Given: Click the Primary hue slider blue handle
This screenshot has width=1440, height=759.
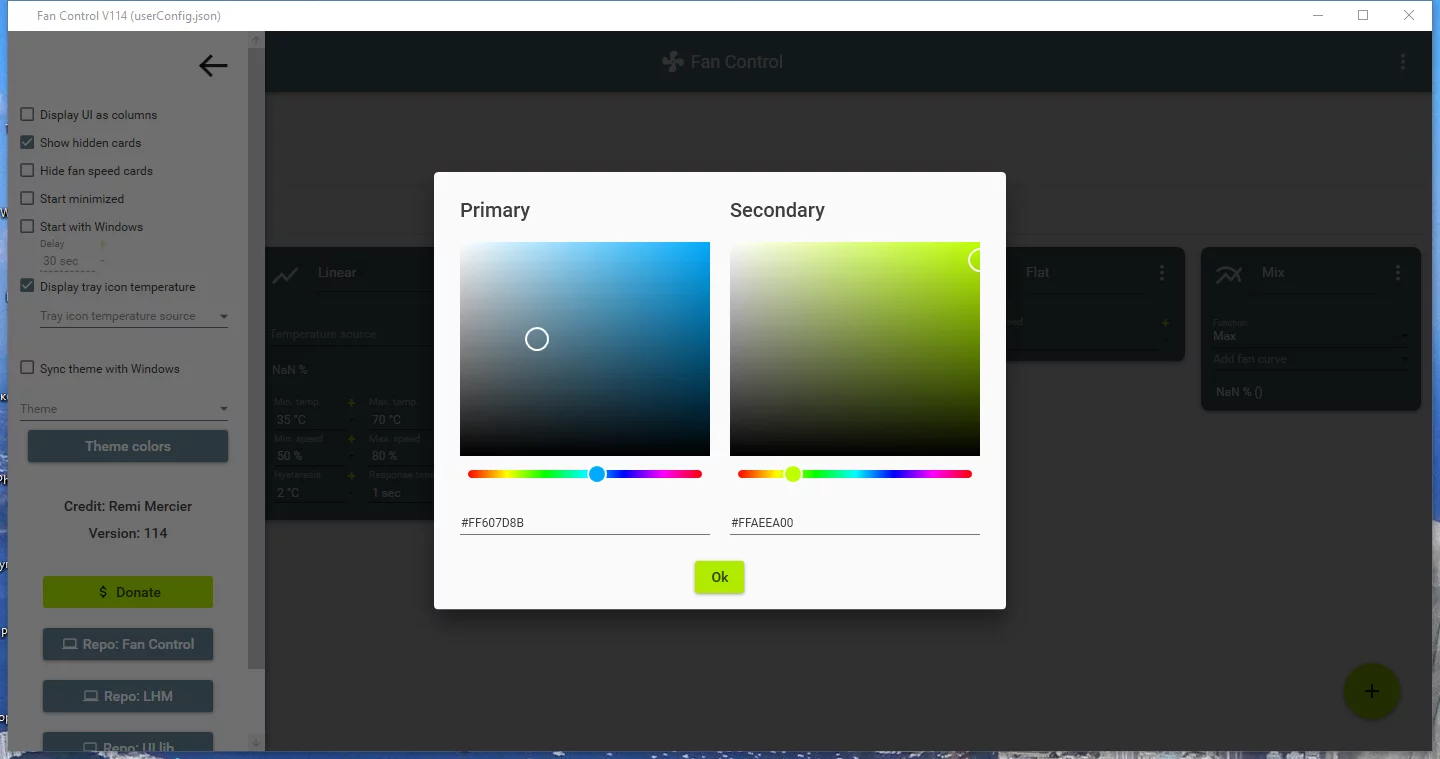Looking at the screenshot, I should 597,474.
